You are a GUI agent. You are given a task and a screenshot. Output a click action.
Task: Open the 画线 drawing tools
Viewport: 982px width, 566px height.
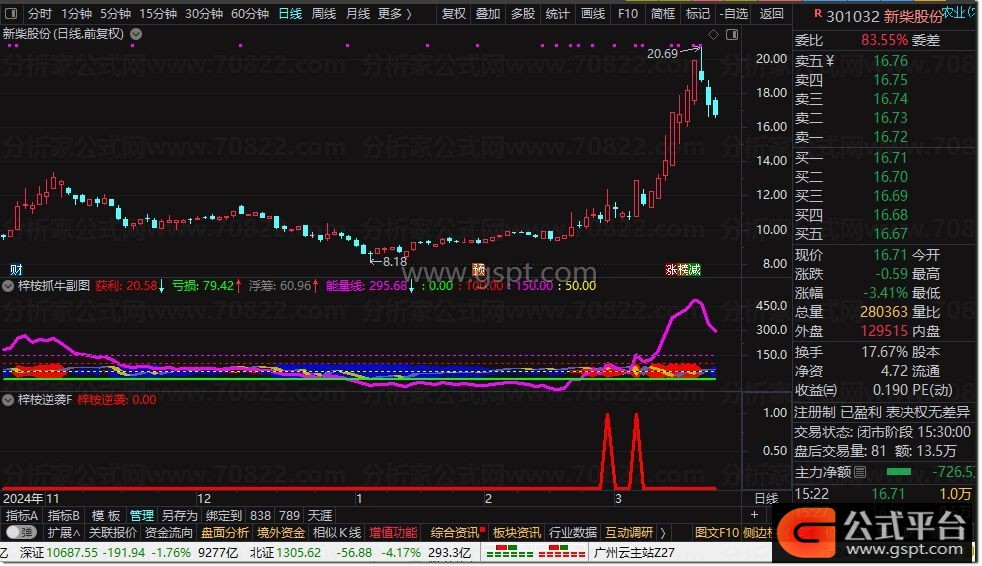click(592, 13)
